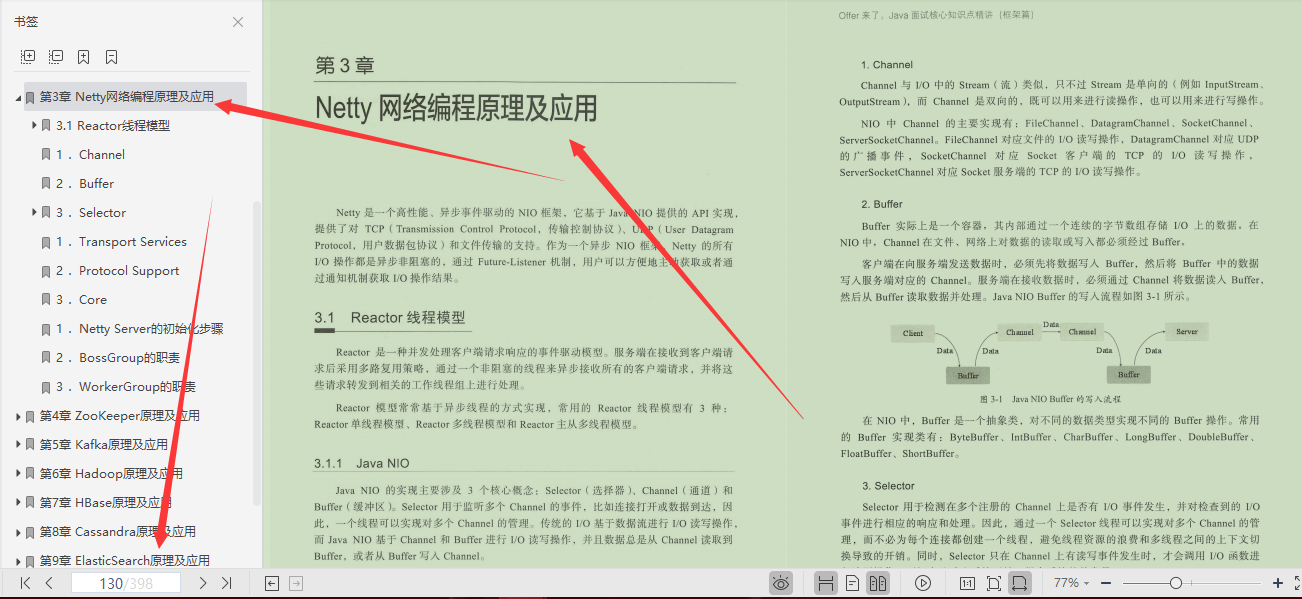Collapse all bookmarks in the bookmark panel

click(x=56, y=57)
